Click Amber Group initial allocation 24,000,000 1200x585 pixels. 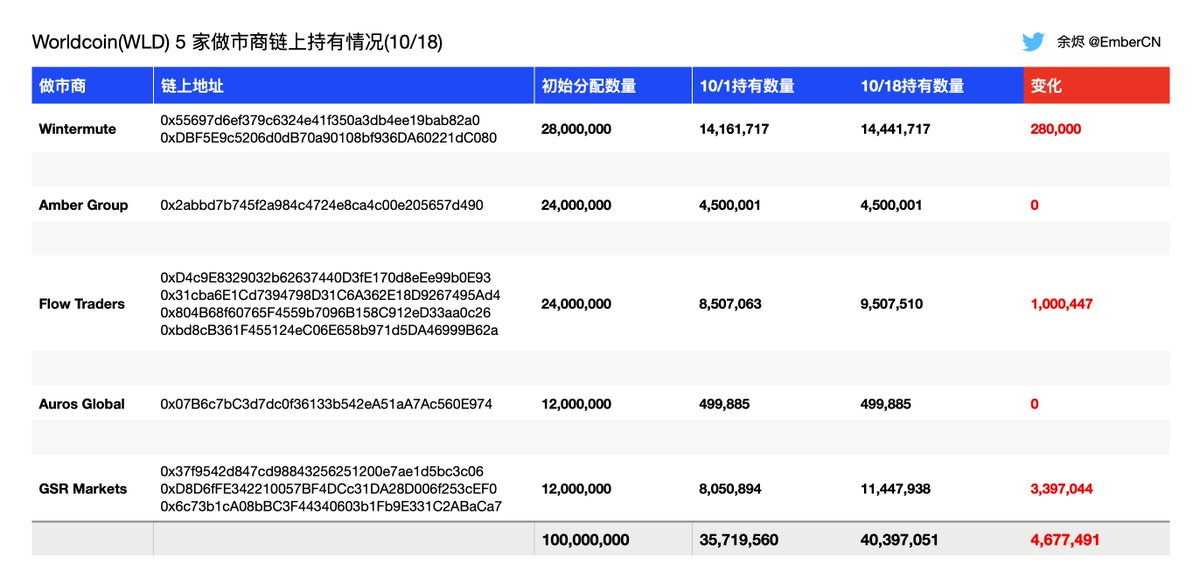click(576, 205)
